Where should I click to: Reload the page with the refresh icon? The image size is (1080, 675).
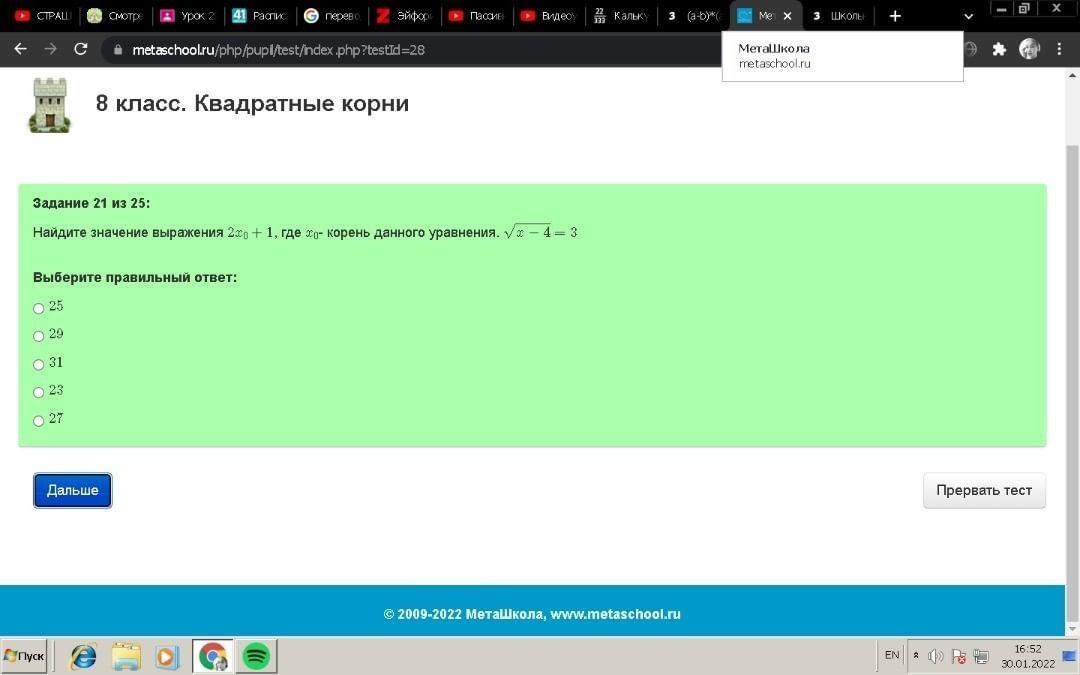click(81, 49)
